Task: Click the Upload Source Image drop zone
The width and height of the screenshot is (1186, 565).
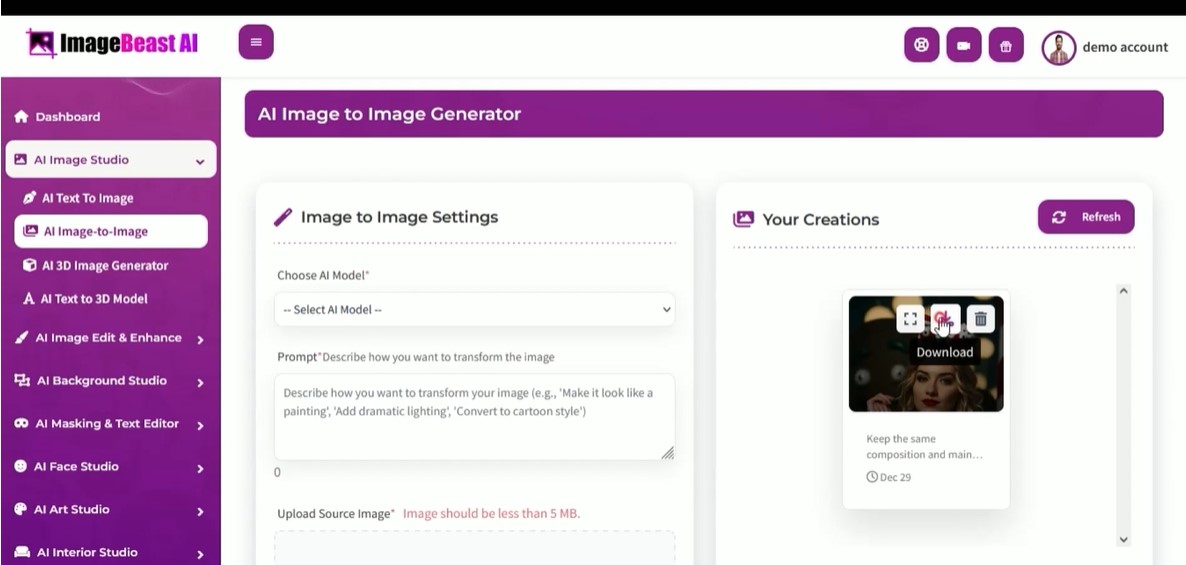Action: pyautogui.click(x=474, y=548)
